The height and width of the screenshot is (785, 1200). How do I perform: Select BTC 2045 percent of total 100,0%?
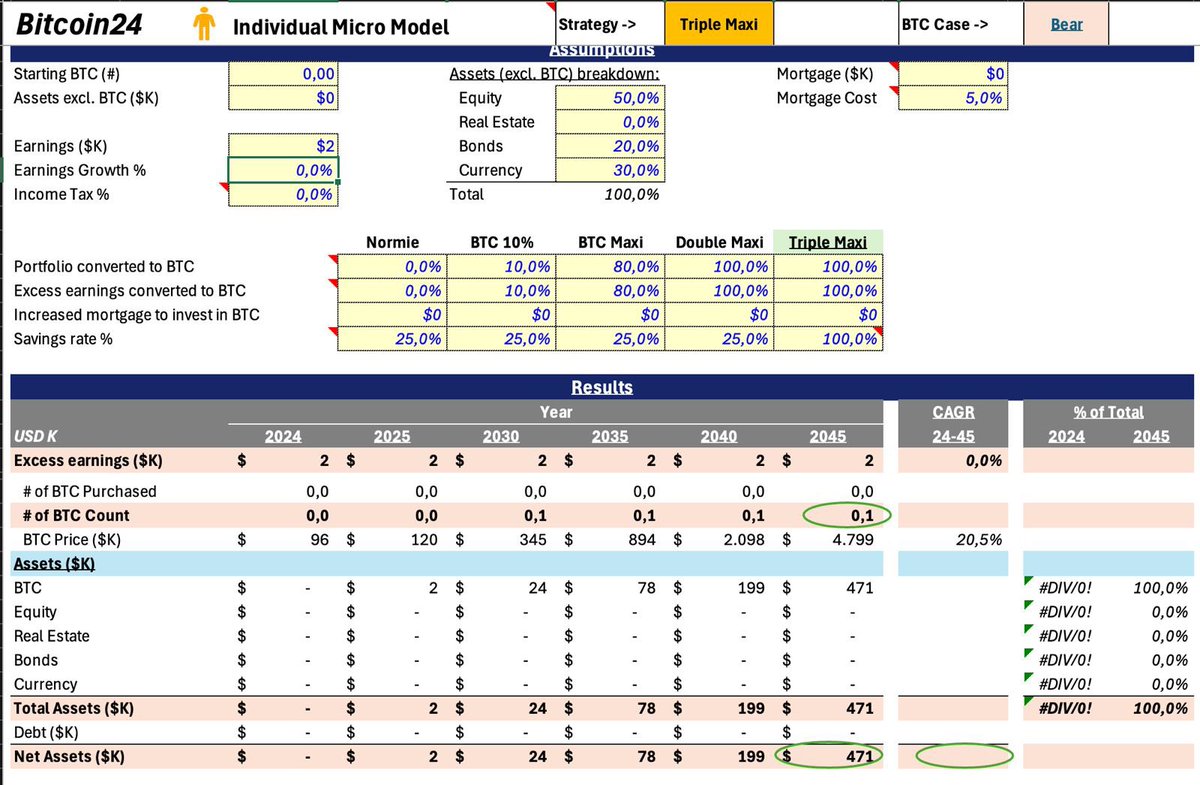pos(1150,587)
